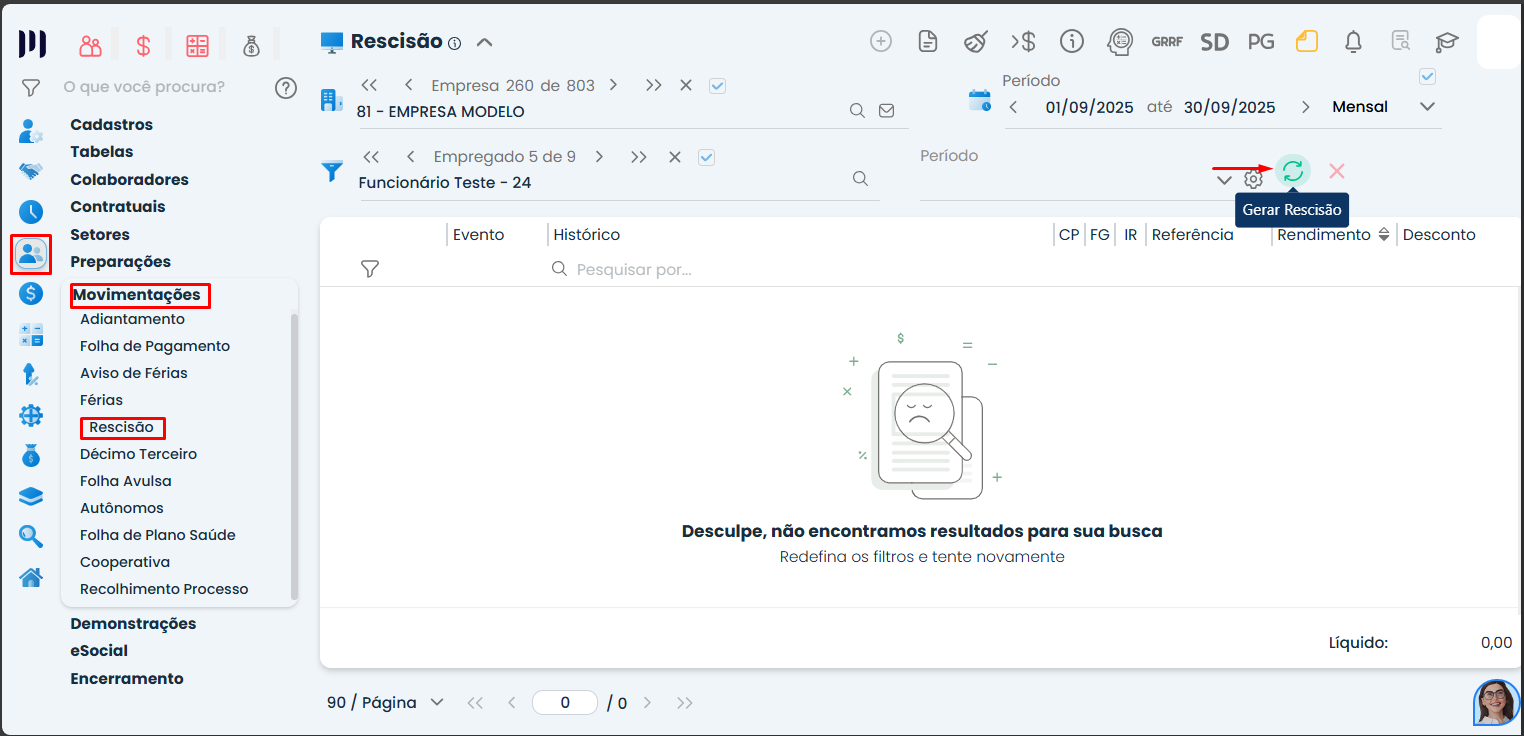Select Aviso de Férias in the menu
Screen dimensions: 1524x736
(x=134, y=373)
